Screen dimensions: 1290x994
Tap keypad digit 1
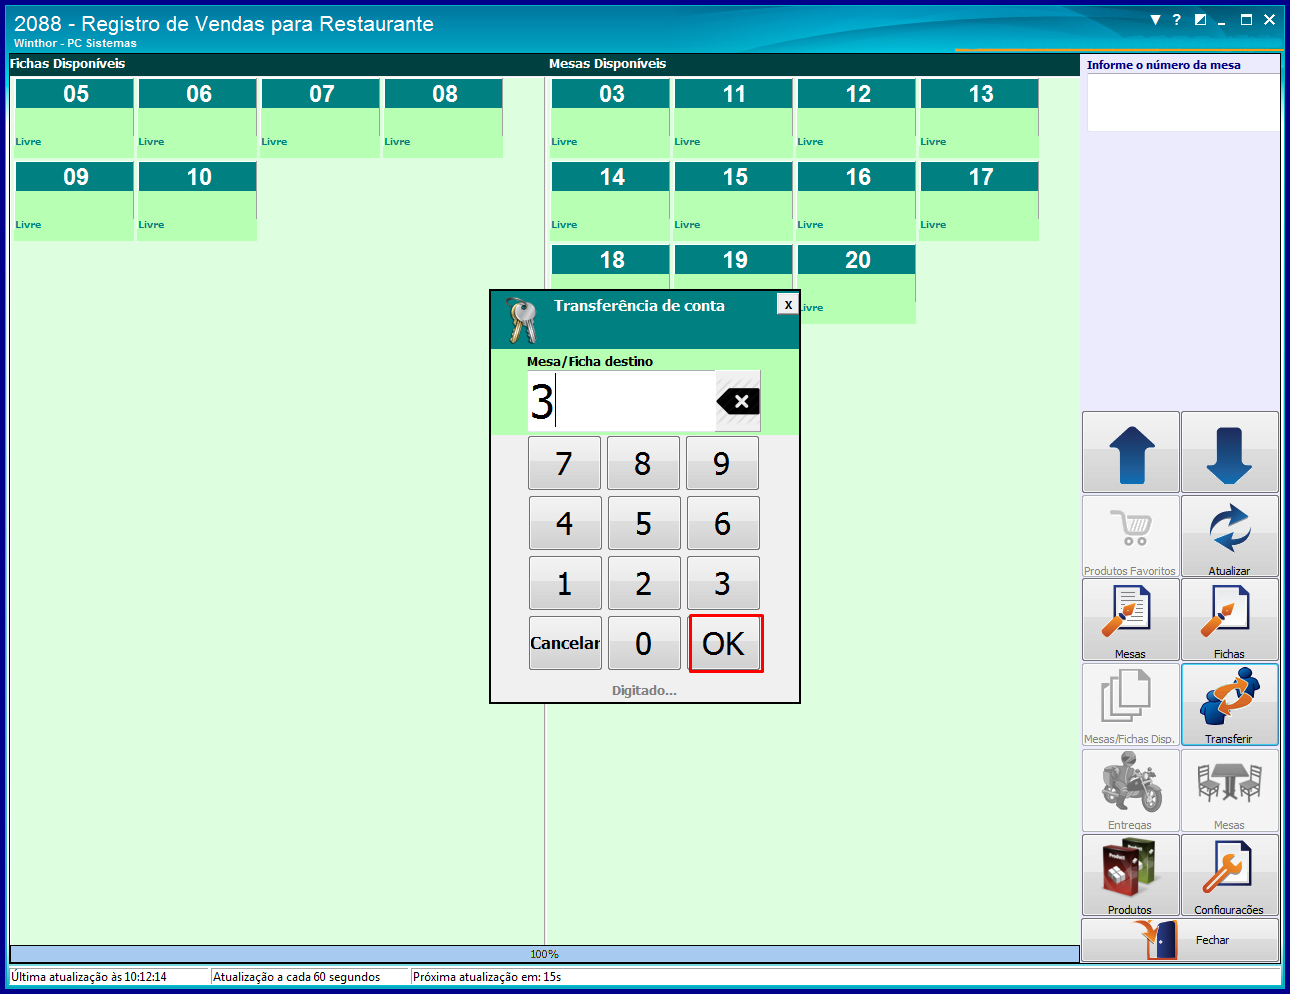(x=565, y=583)
